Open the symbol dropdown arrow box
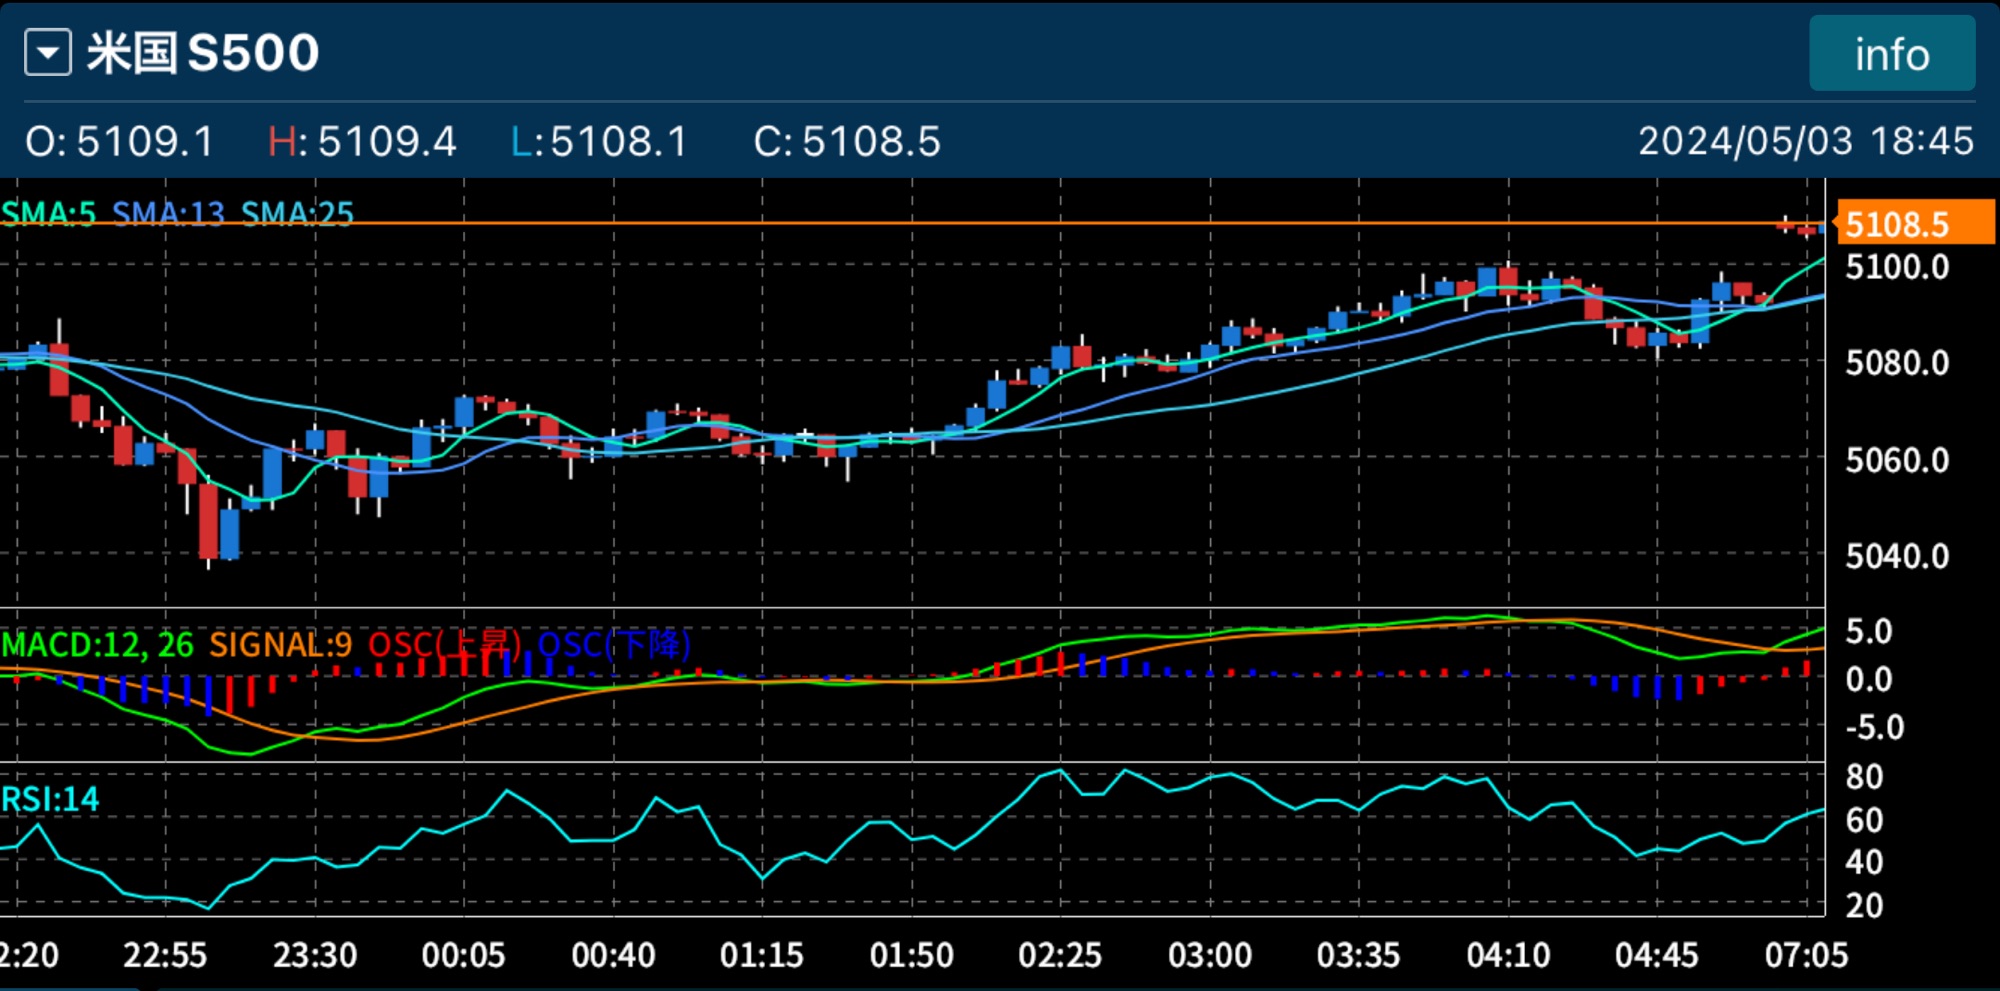This screenshot has width=2000, height=991. coord(48,53)
